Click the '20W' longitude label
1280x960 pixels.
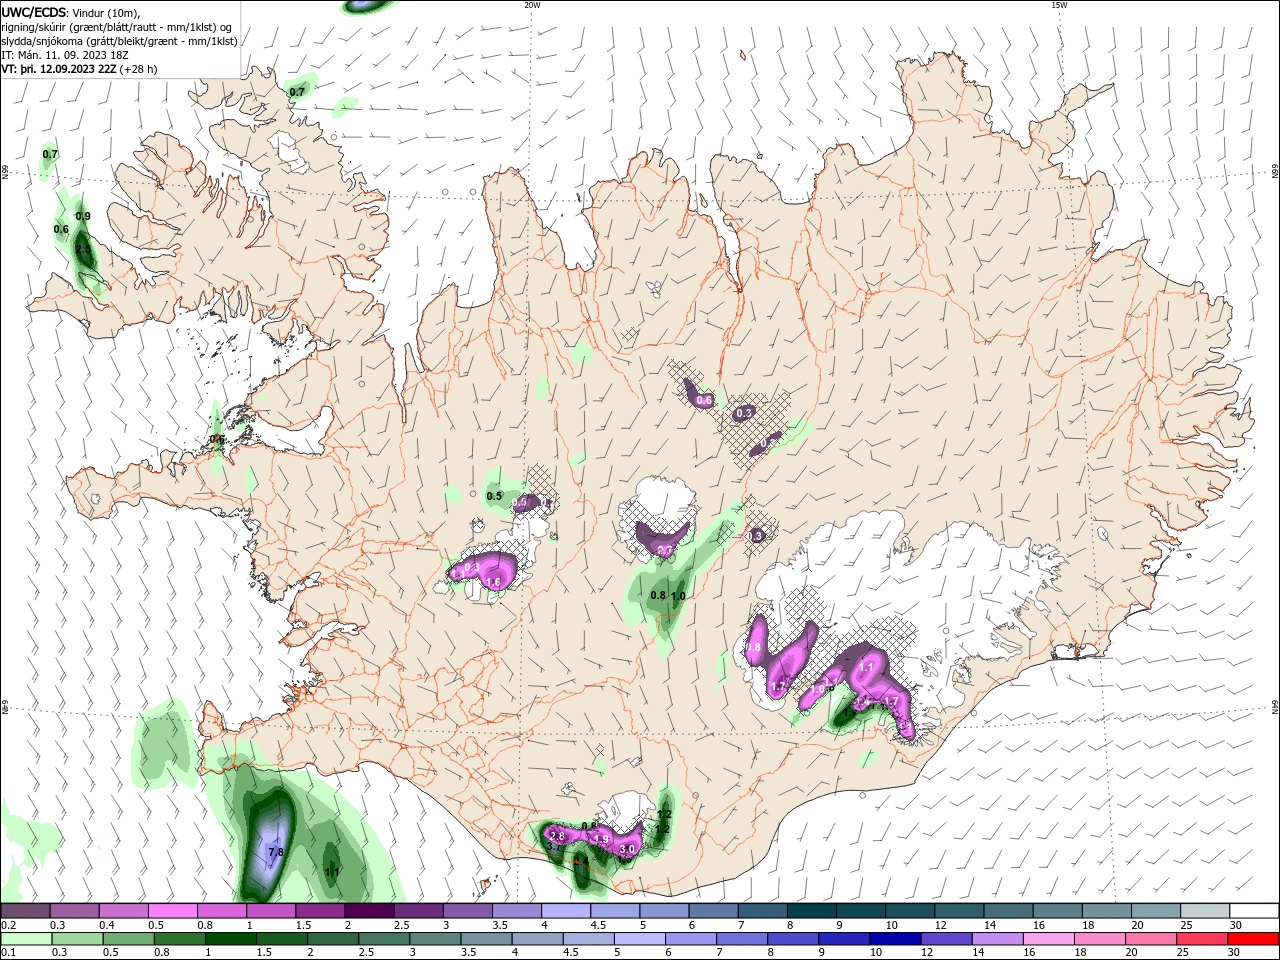(x=532, y=5)
